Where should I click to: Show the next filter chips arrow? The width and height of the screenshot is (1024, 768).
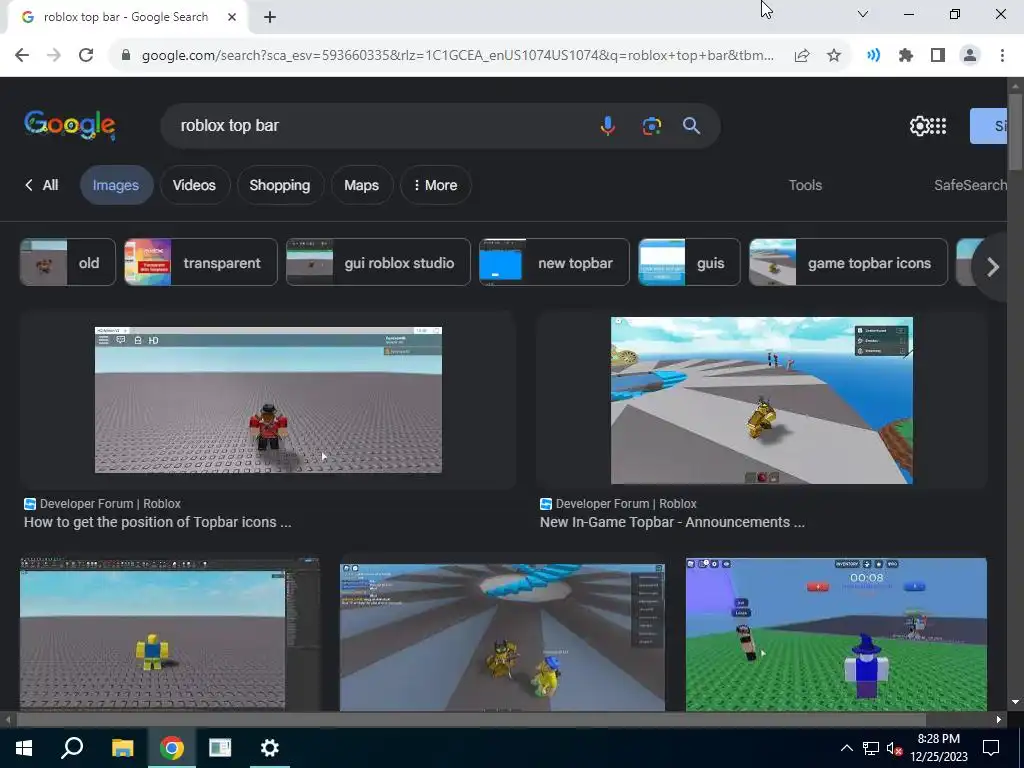coord(992,266)
